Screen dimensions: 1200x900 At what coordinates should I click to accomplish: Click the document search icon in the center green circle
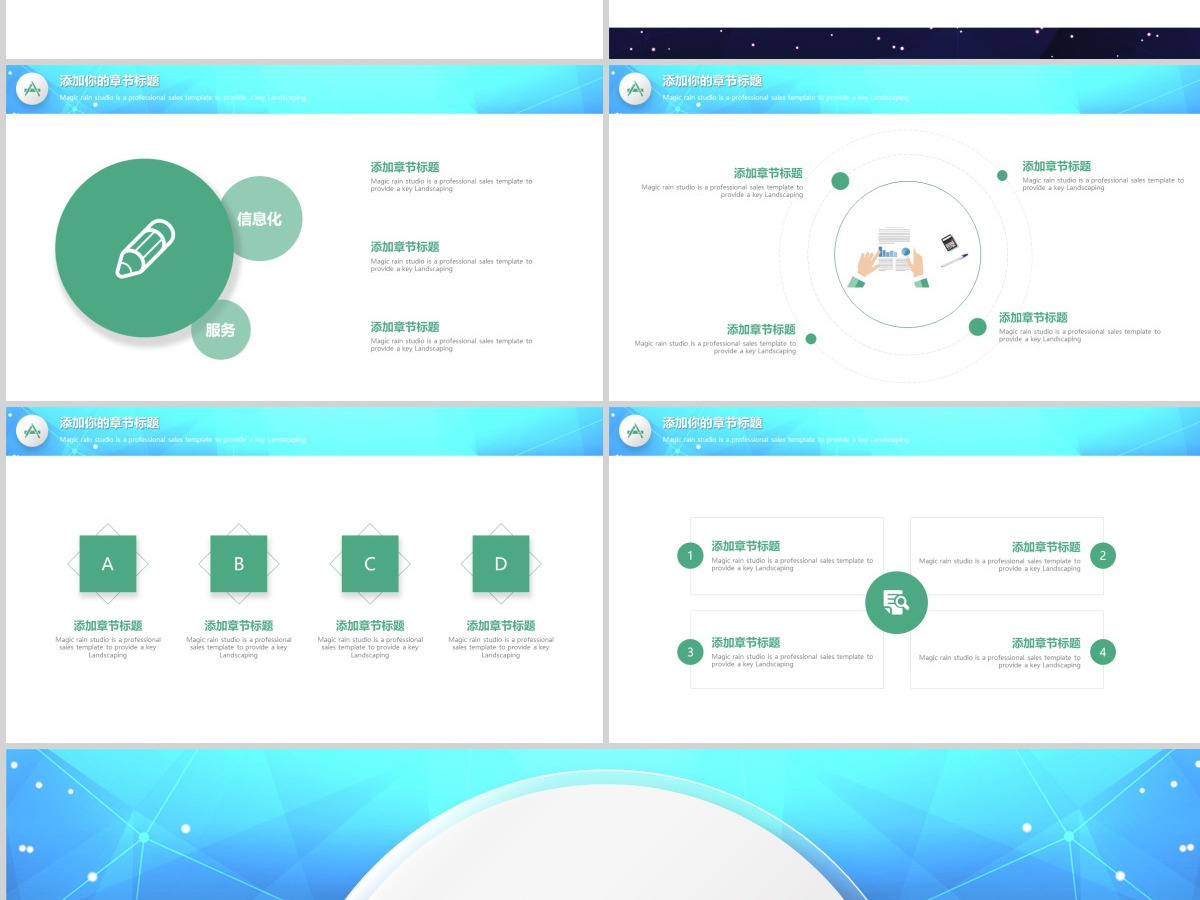pos(896,603)
